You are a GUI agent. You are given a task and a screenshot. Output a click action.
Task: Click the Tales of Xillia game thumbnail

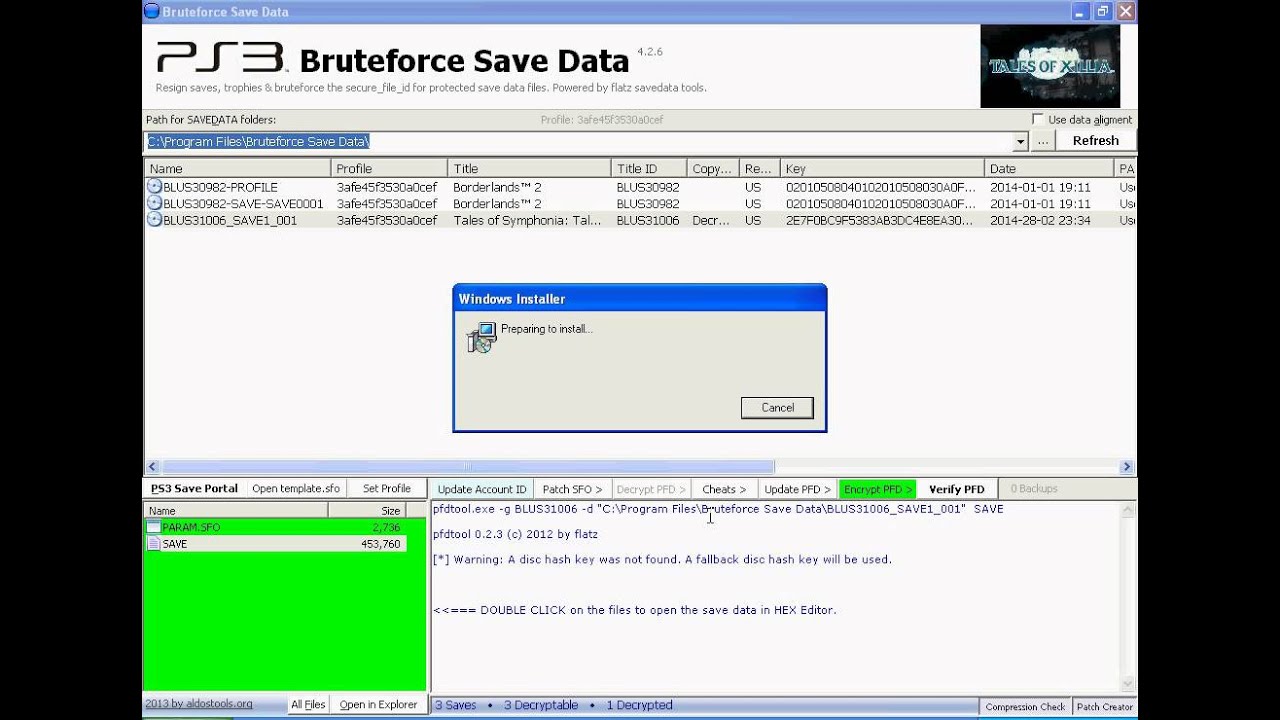tap(1050, 66)
